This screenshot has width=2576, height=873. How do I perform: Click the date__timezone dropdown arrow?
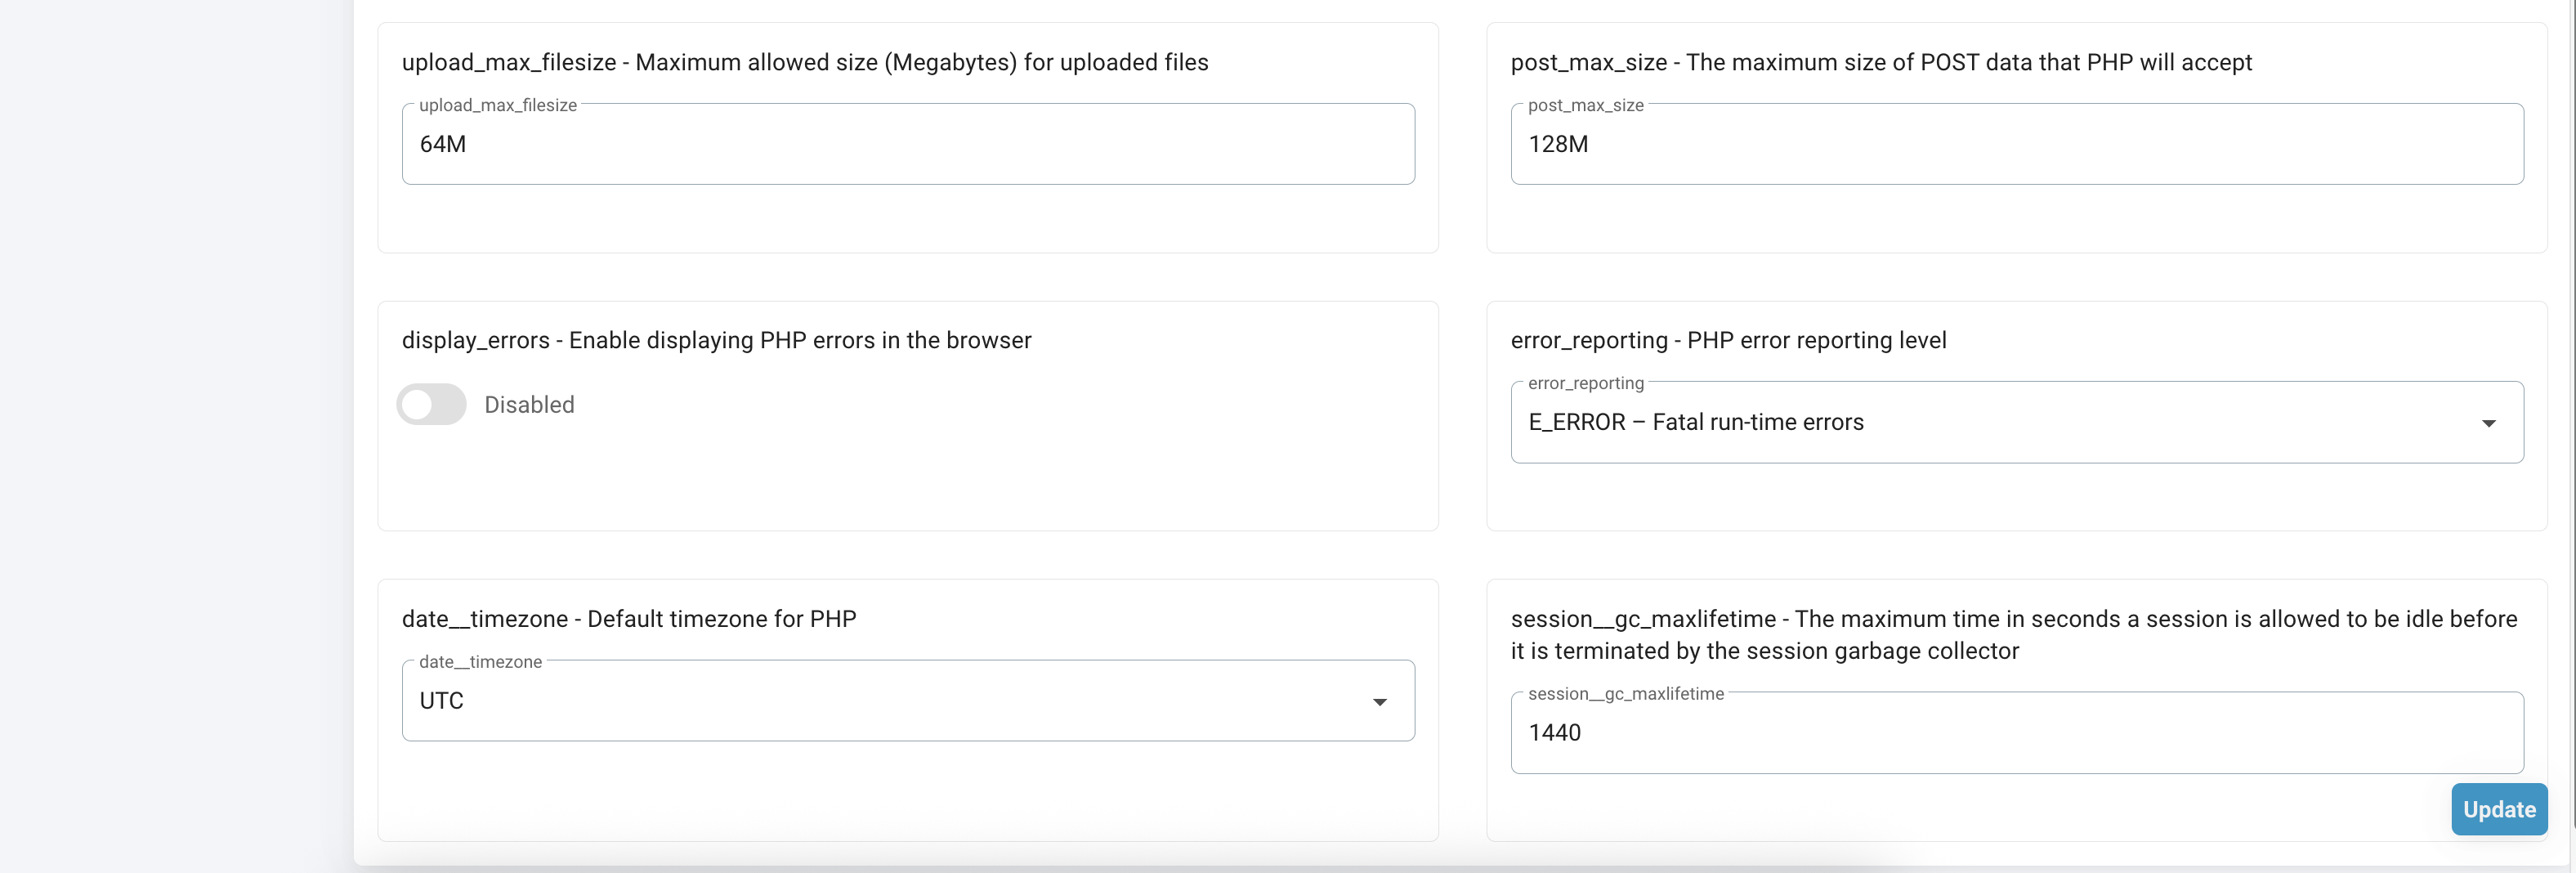pyautogui.click(x=1380, y=702)
